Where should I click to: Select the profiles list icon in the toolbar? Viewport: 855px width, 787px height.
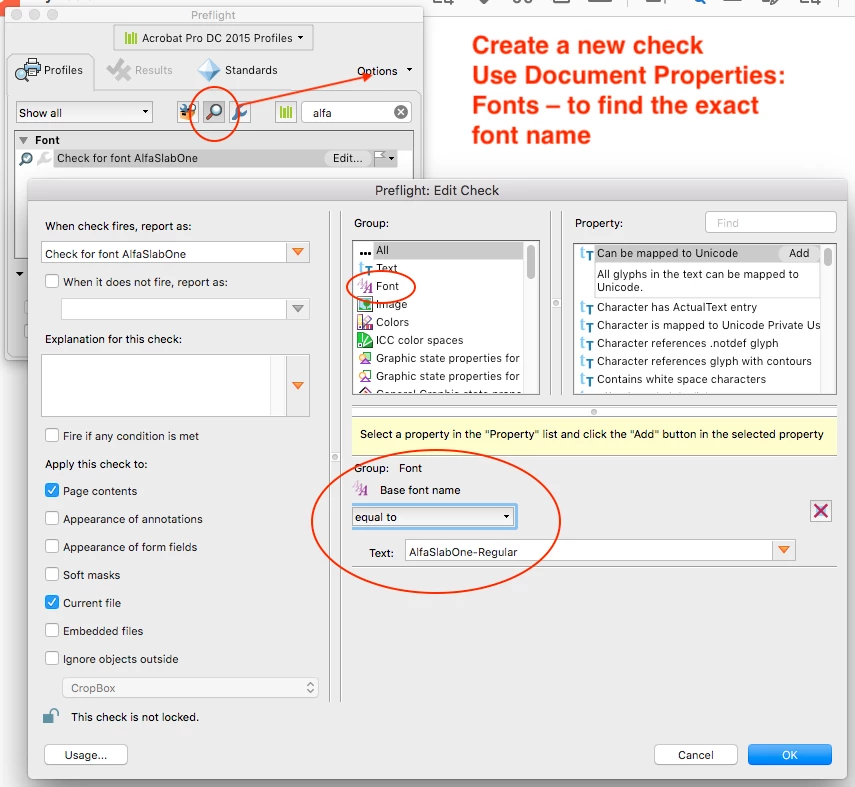[x=187, y=112]
